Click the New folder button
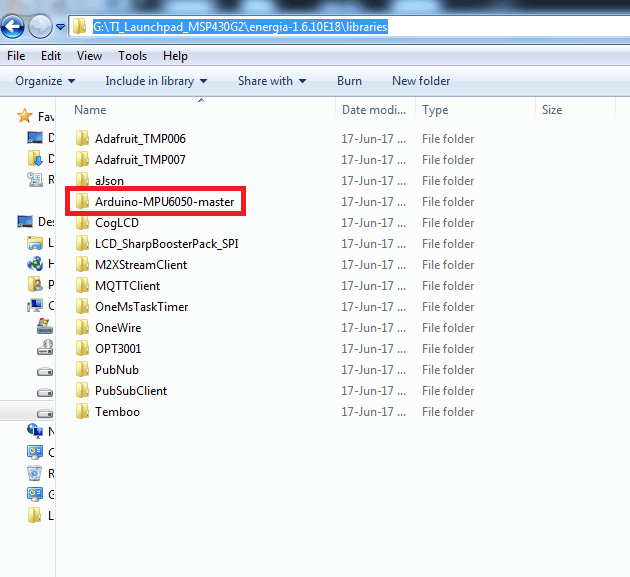Viewport: 630px width, 577px height. pyautogui.click(x=421, y=81)
